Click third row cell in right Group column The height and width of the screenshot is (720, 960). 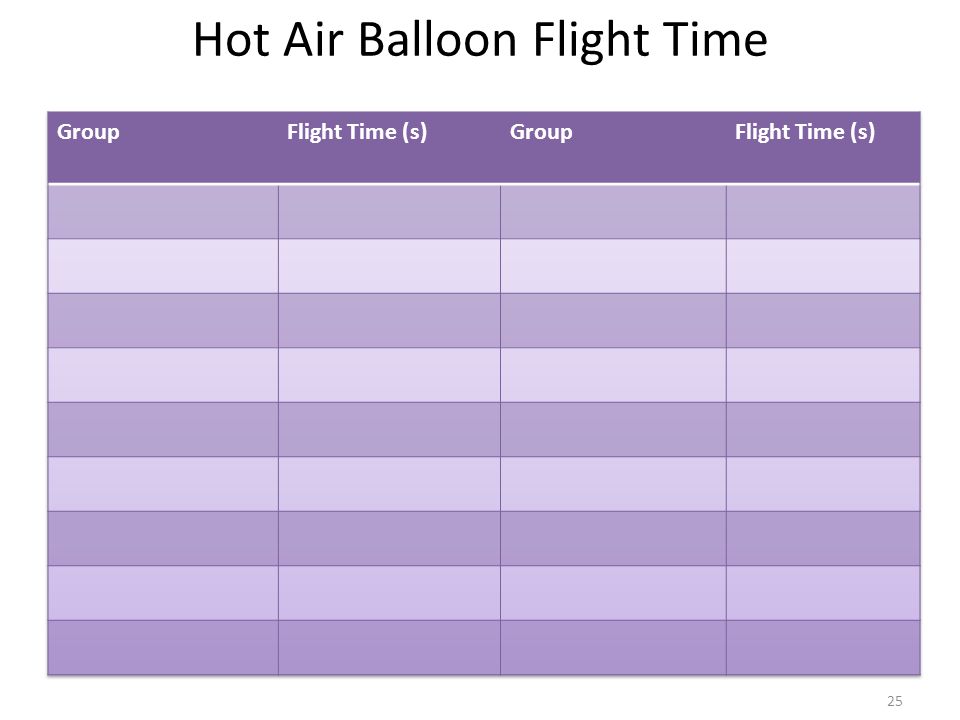coord(613,320)
